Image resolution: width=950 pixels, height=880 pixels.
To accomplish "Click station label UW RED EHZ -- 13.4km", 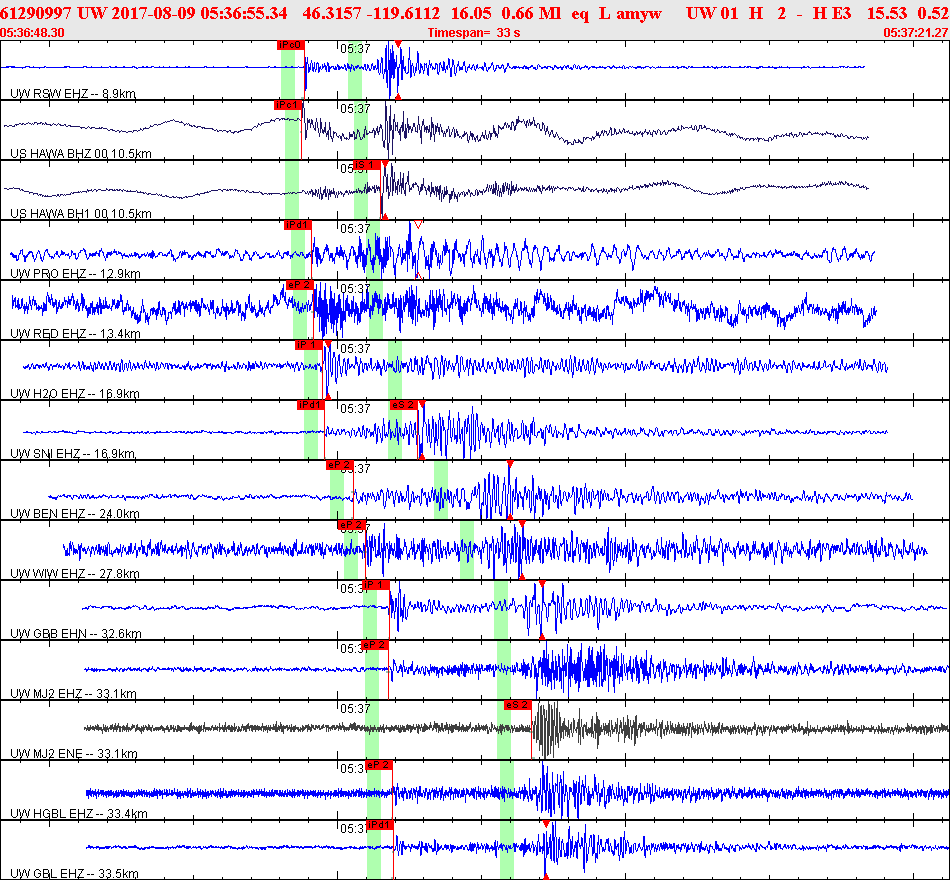I will (x=75, y=334).
